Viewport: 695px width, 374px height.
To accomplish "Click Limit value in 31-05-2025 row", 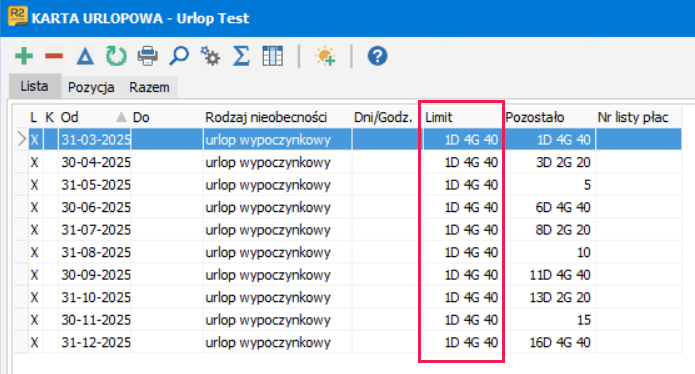I will click(471, 185).
